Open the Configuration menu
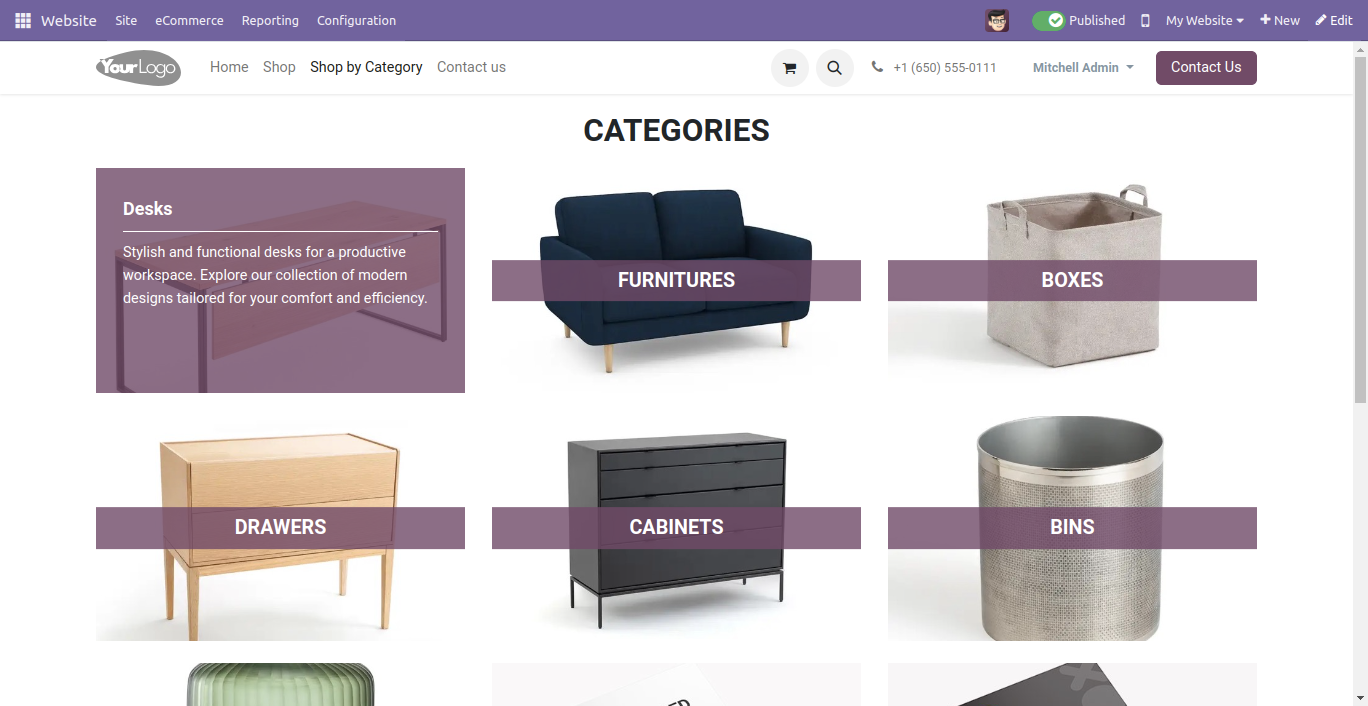This screenshot has width=1368, height=706. coord(356,20)
